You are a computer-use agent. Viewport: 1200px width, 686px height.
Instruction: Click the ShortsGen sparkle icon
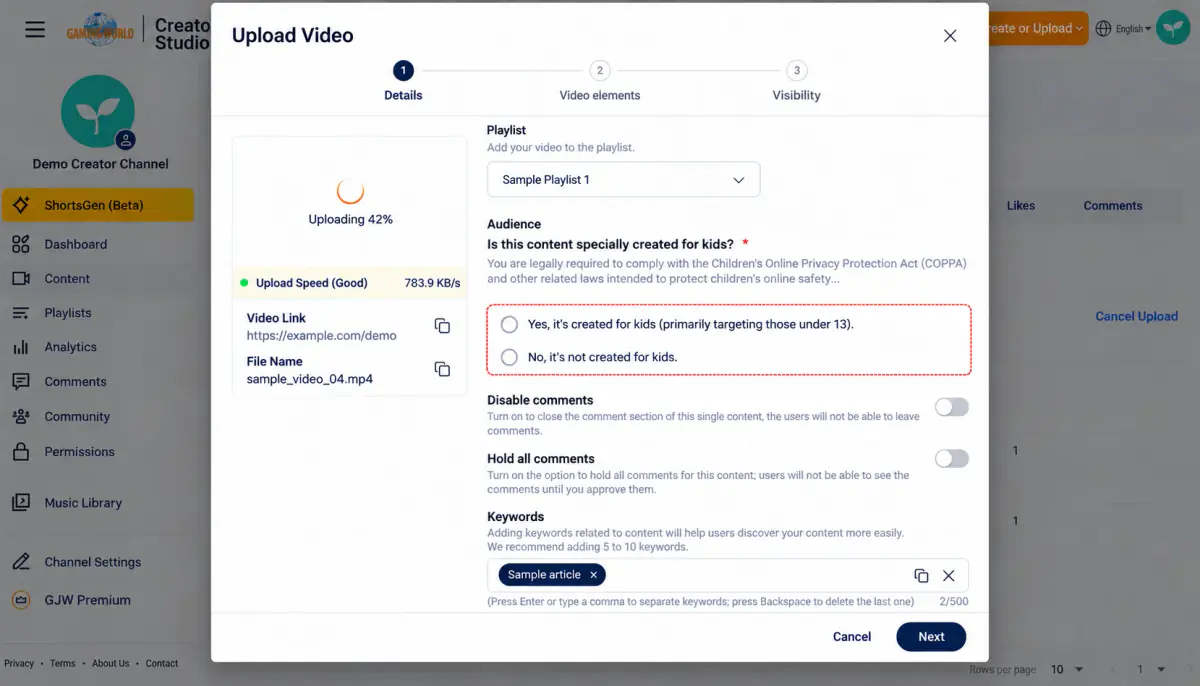21,205
